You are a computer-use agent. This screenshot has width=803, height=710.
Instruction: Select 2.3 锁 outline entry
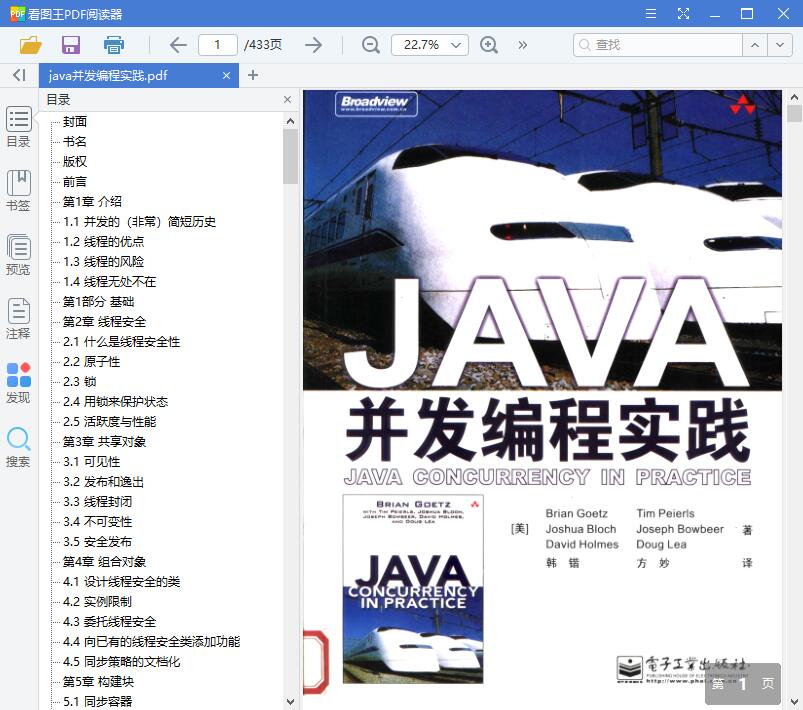80,382
